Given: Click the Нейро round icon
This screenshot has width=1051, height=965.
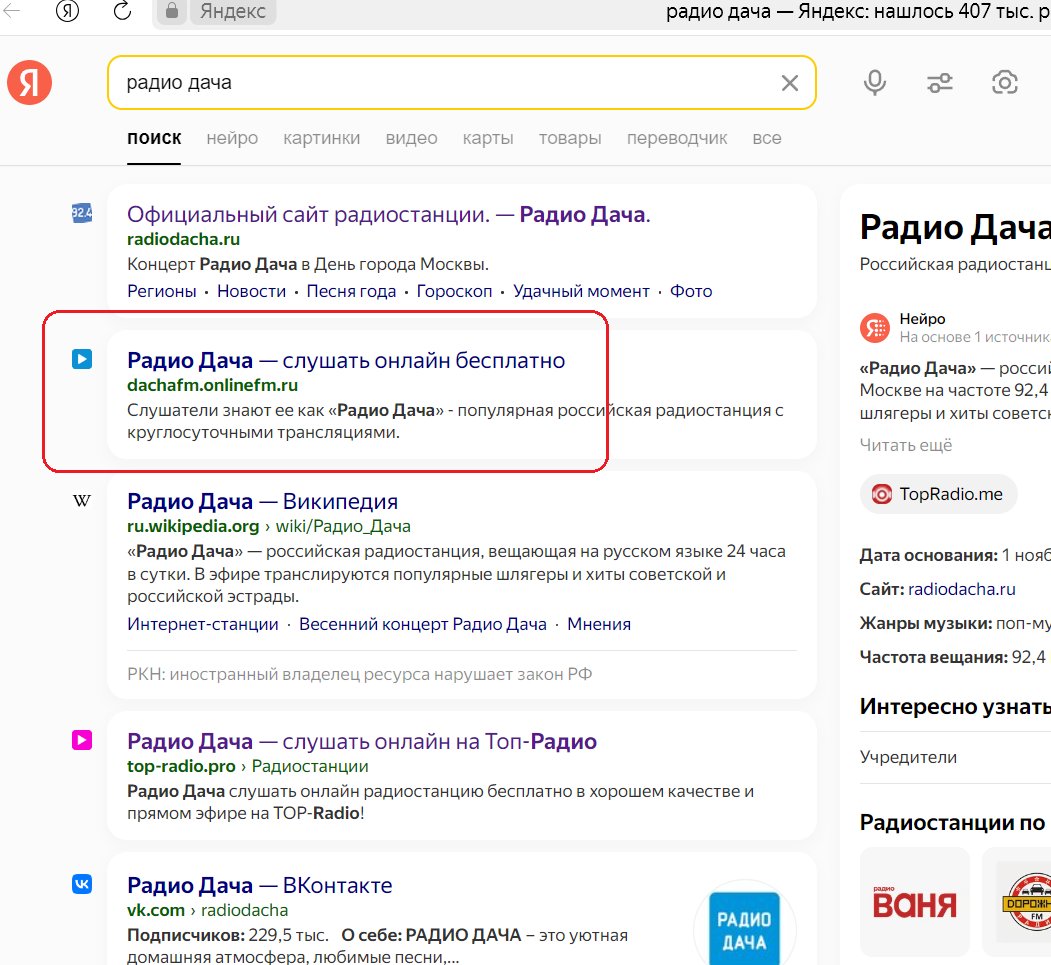Looking at the screenshot, I should point(875,328).
